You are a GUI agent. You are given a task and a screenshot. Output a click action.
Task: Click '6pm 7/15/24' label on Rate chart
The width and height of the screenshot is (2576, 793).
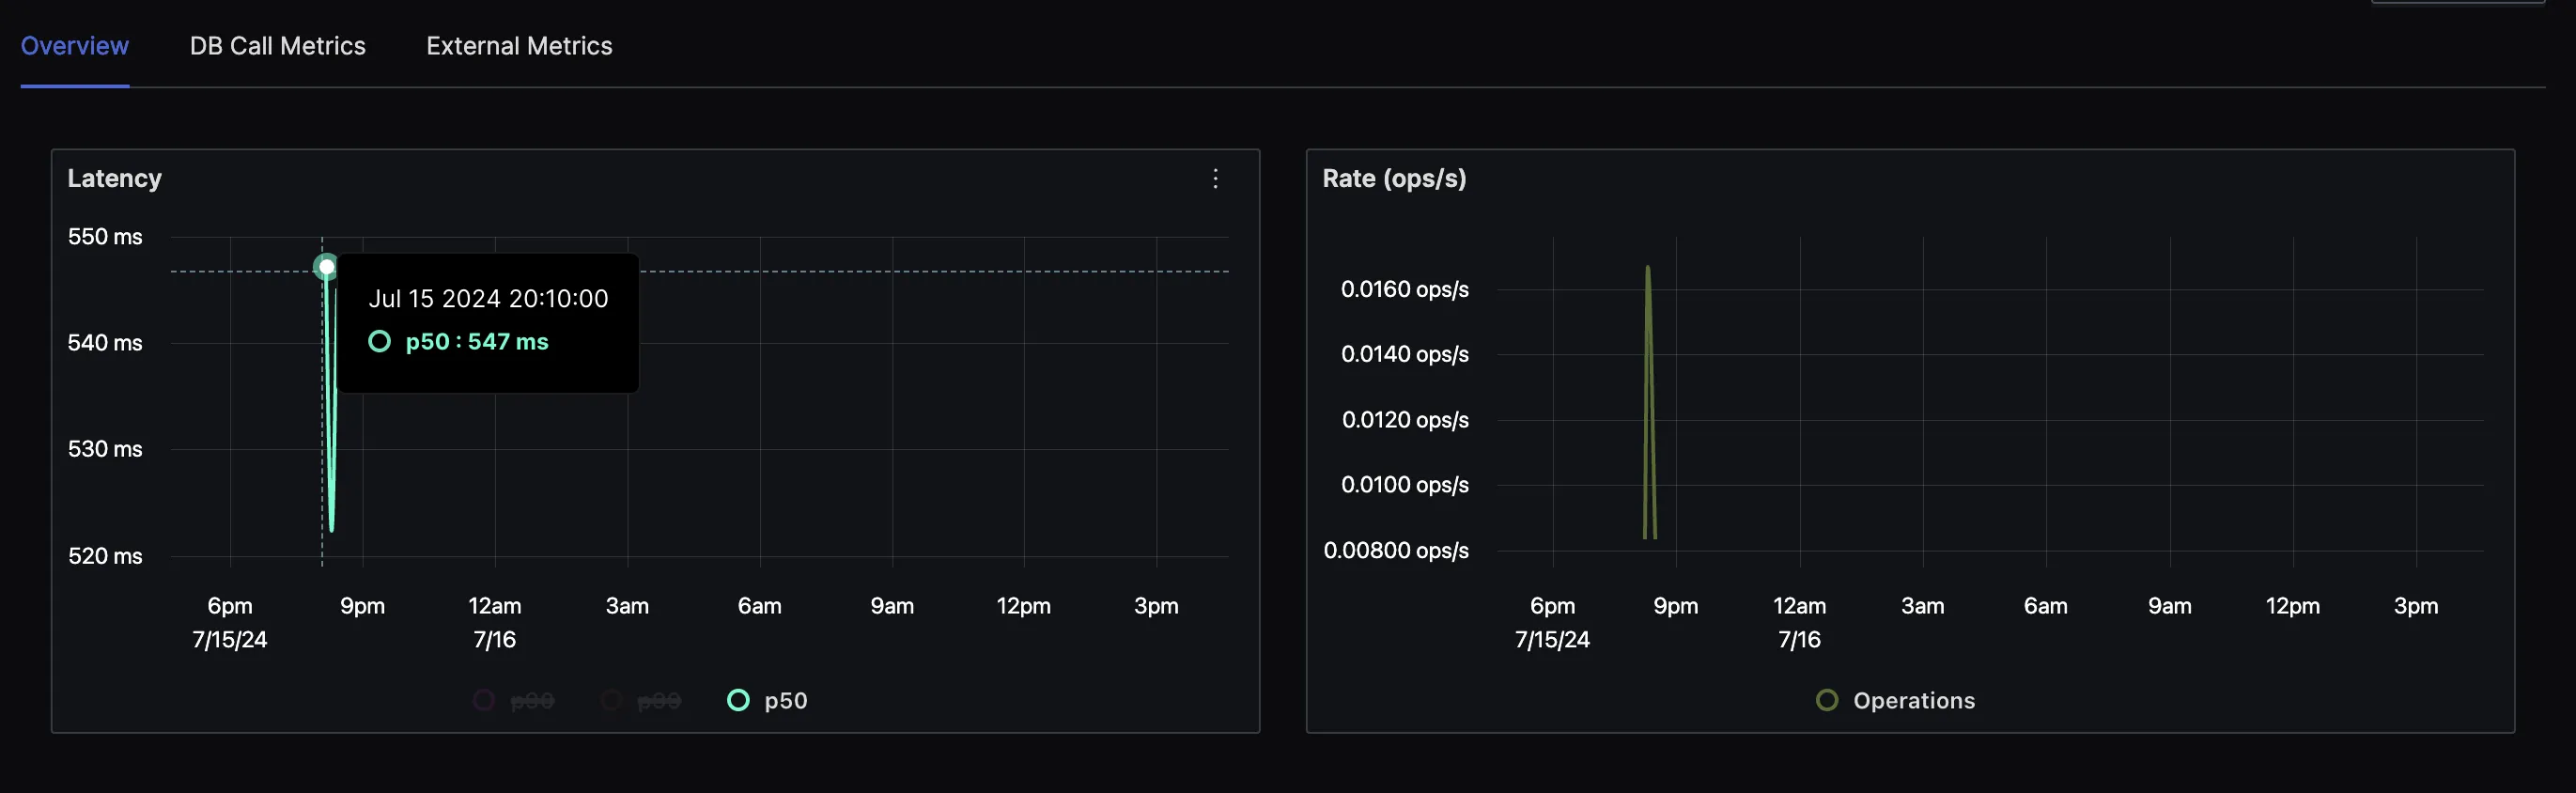pos(1552,623)
